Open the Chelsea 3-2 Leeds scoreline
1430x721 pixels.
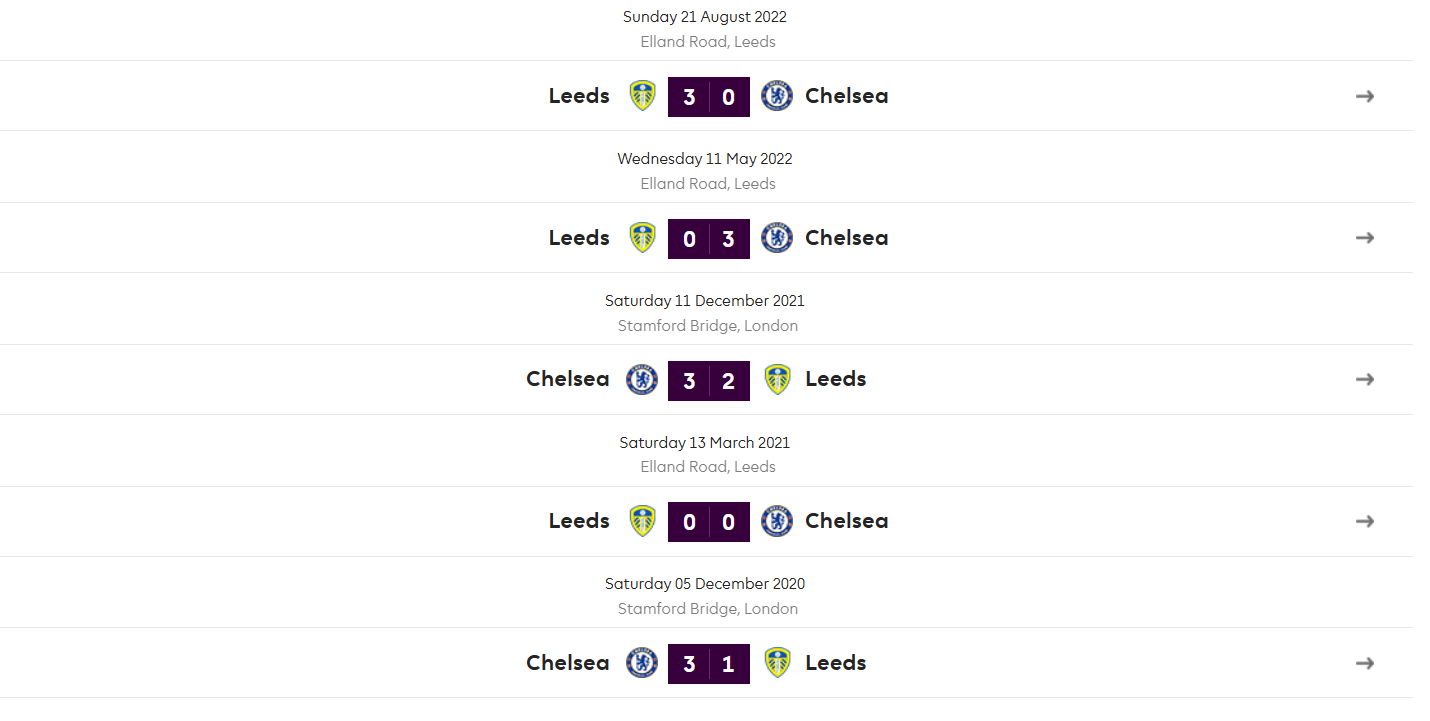click(x=709, y=380)
